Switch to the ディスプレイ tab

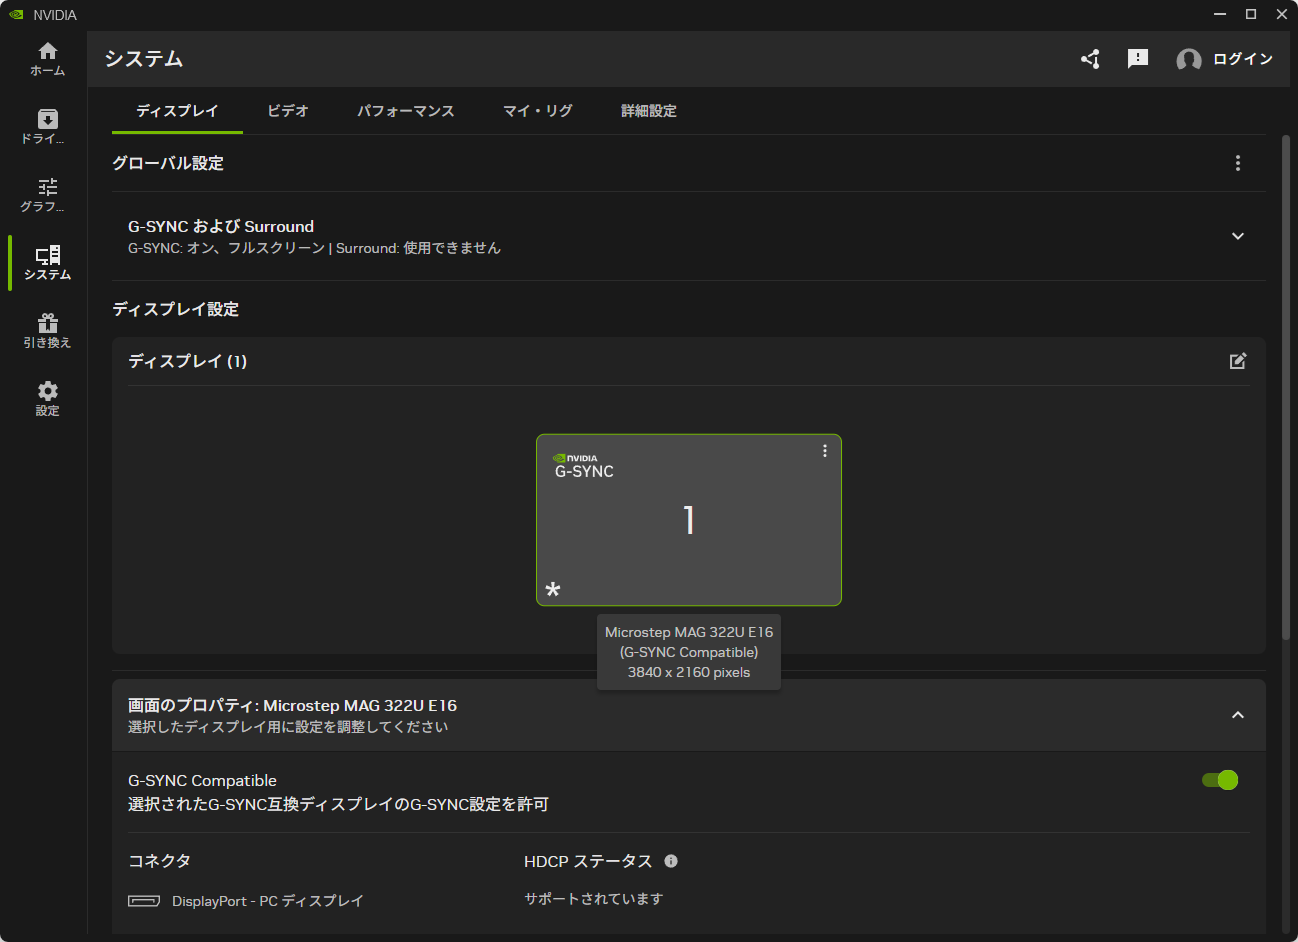click(177, 111)
